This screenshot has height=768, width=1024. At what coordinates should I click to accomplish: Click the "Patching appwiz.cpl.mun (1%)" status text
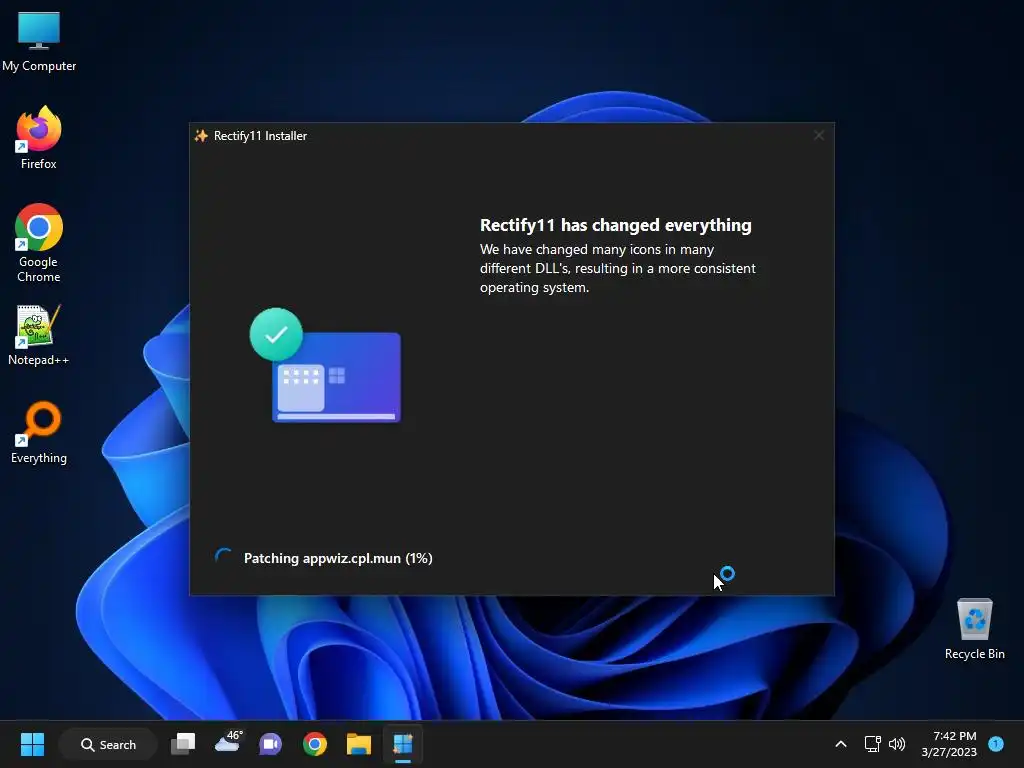338,558
